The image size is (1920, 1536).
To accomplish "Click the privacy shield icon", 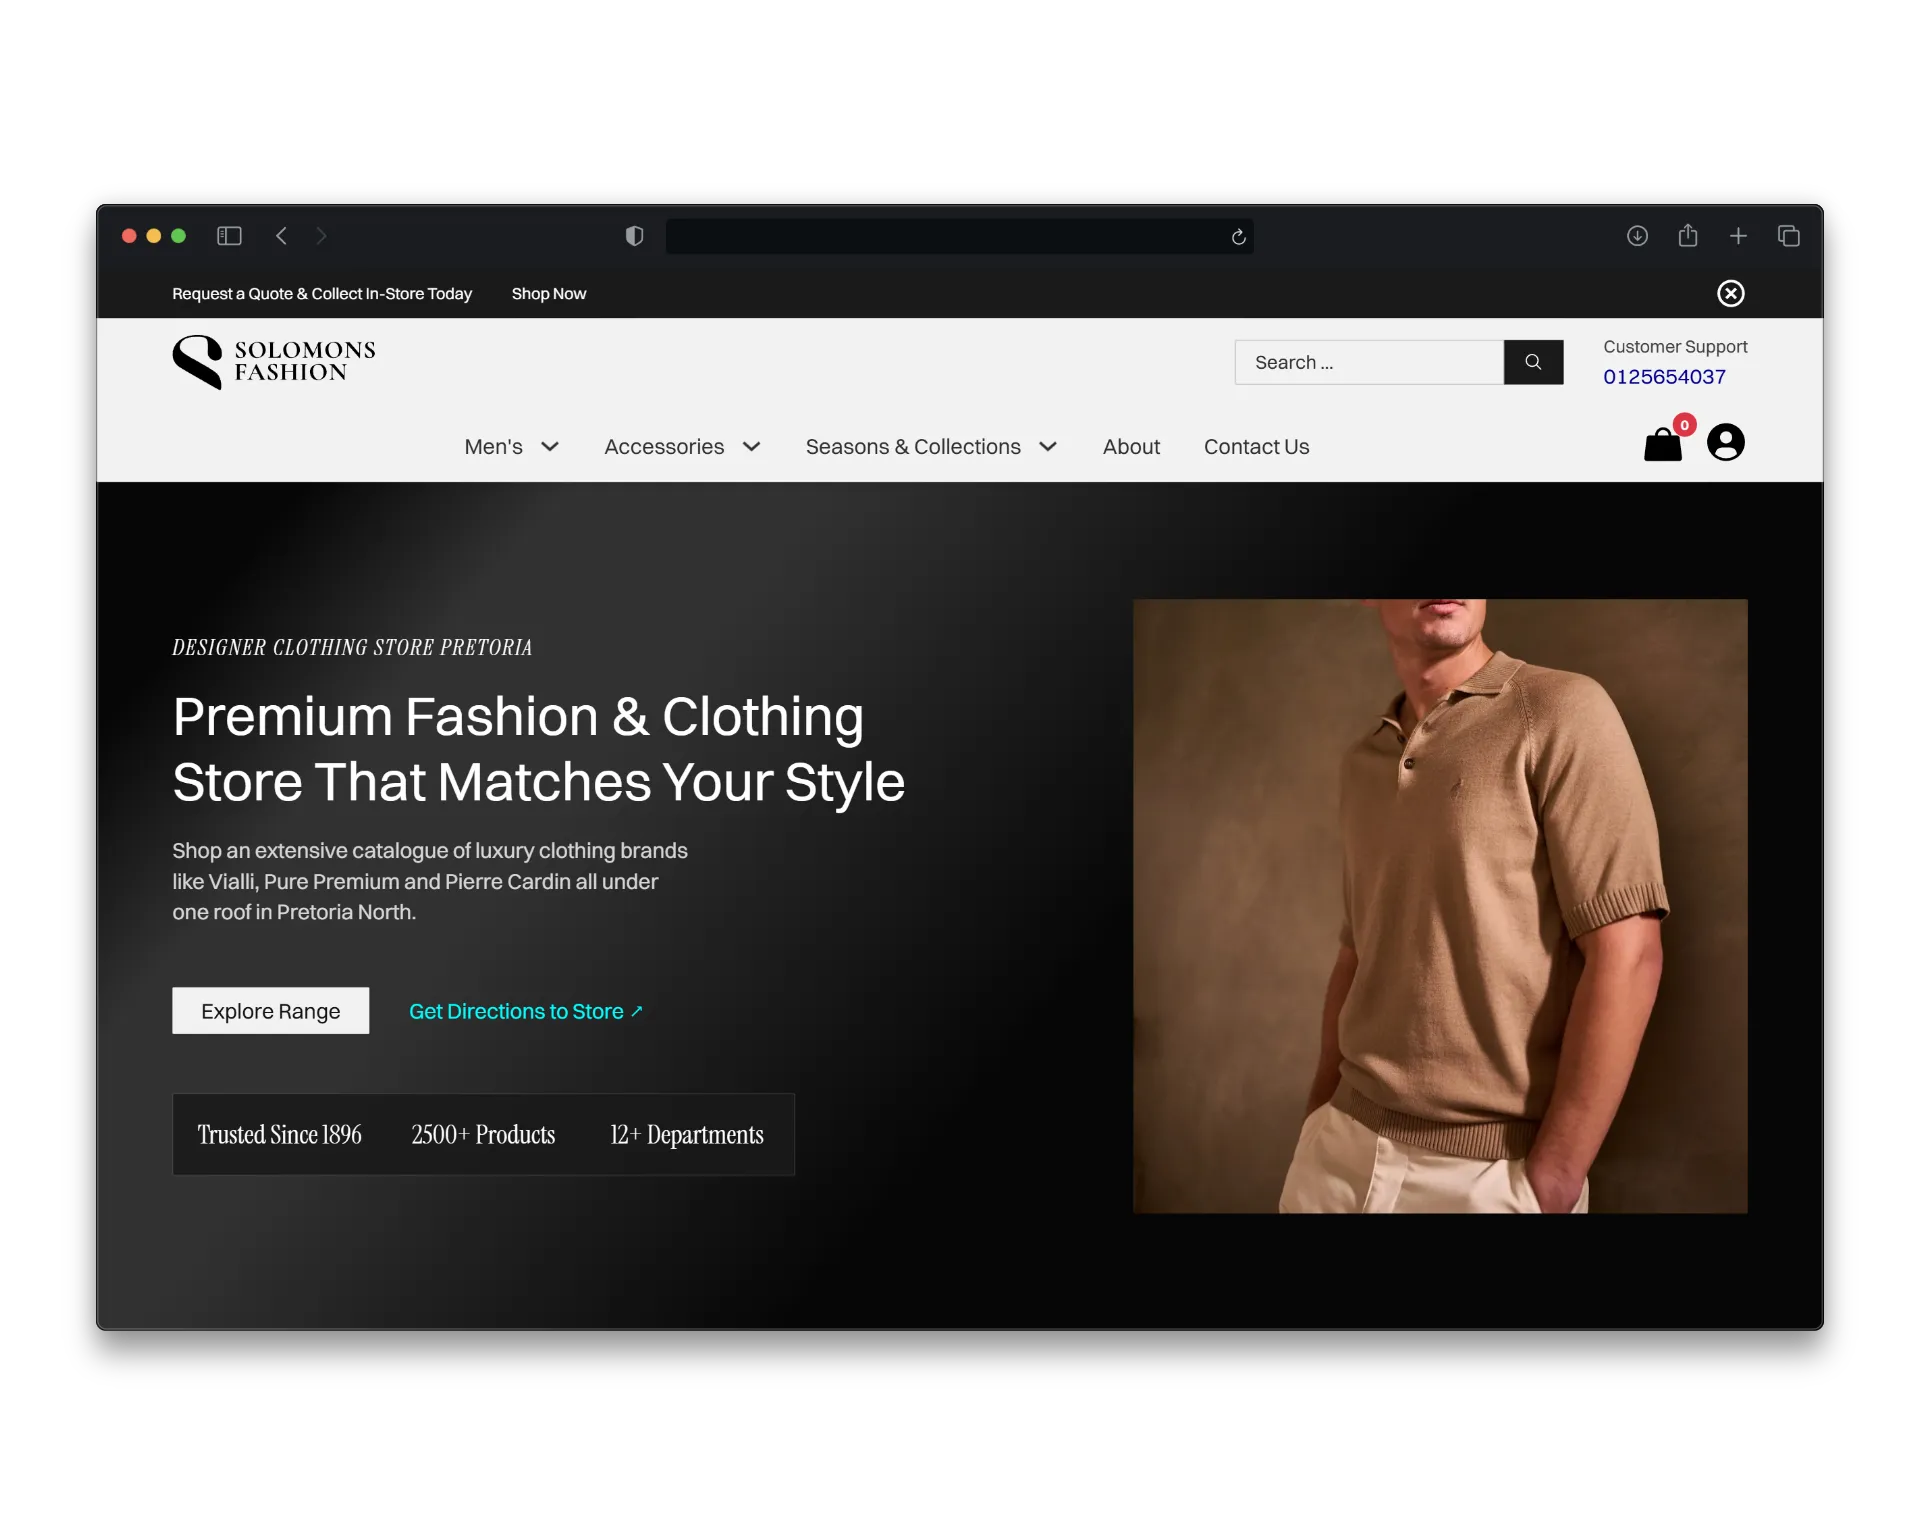I will tap(634, 236).
